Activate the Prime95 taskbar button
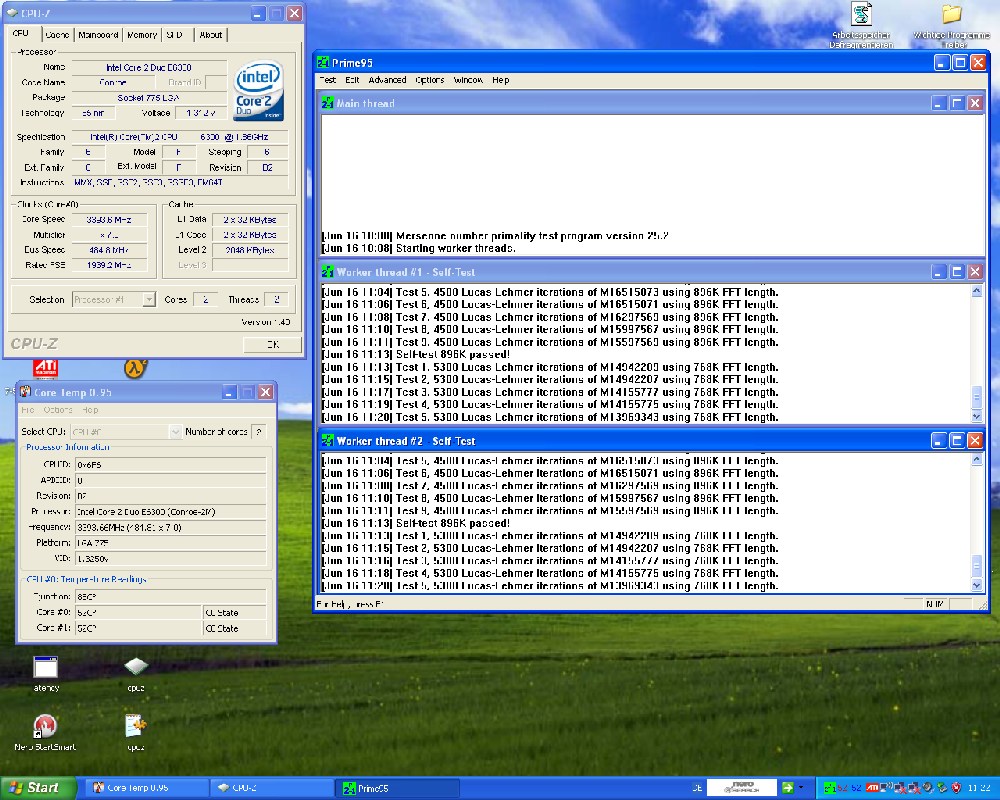Image resolution: width=1000 pixels, height=800 pixels. coord(397,788)
